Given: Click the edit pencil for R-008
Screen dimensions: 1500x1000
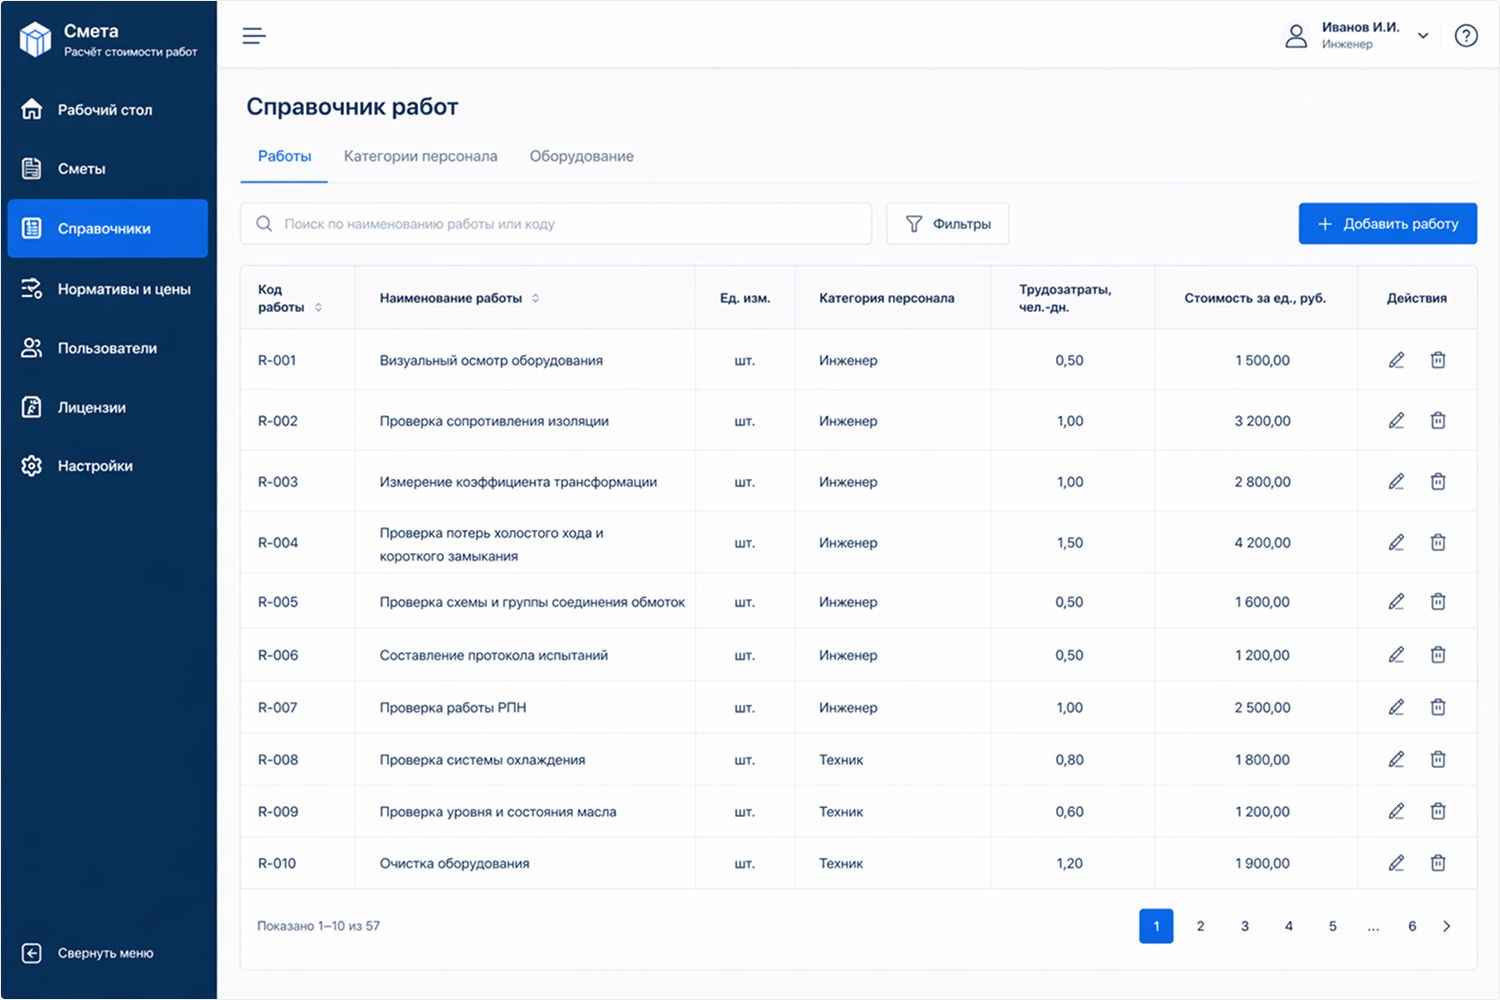Looking at the screenshot, I should tap(1396, 760).
